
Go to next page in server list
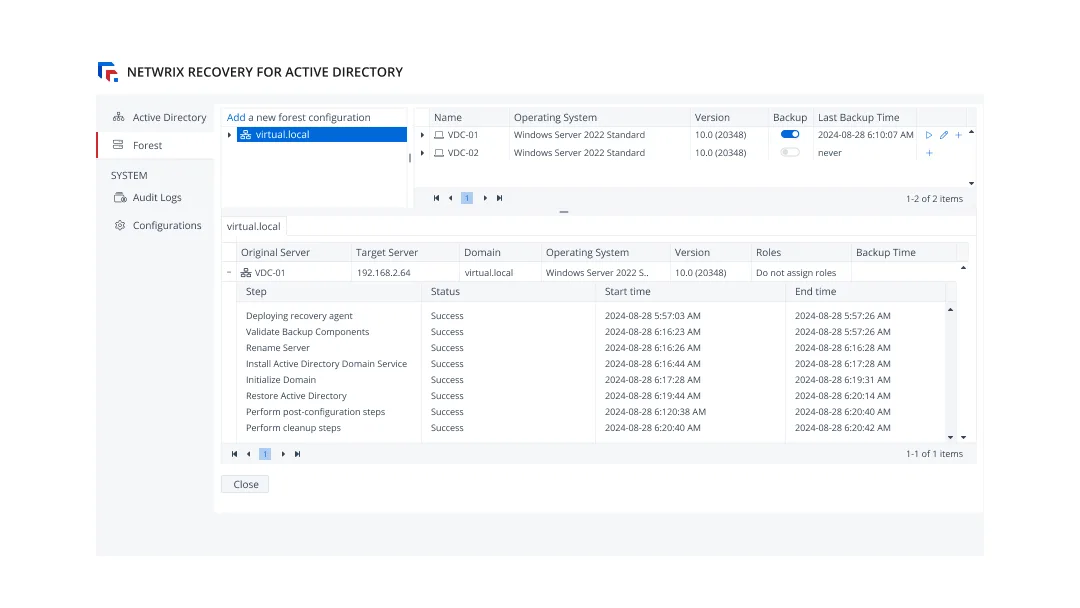tap(485, 198)
